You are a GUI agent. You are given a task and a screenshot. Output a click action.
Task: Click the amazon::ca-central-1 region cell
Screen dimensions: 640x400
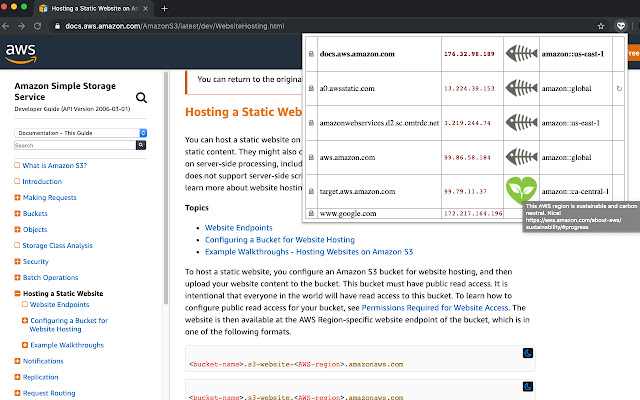pos(575,191)
